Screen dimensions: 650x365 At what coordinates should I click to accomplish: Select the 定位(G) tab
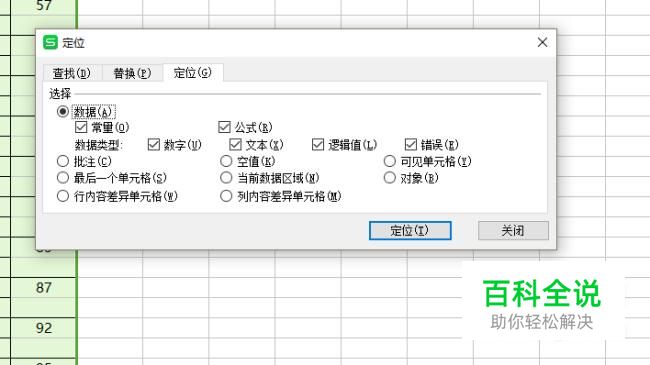193,73
